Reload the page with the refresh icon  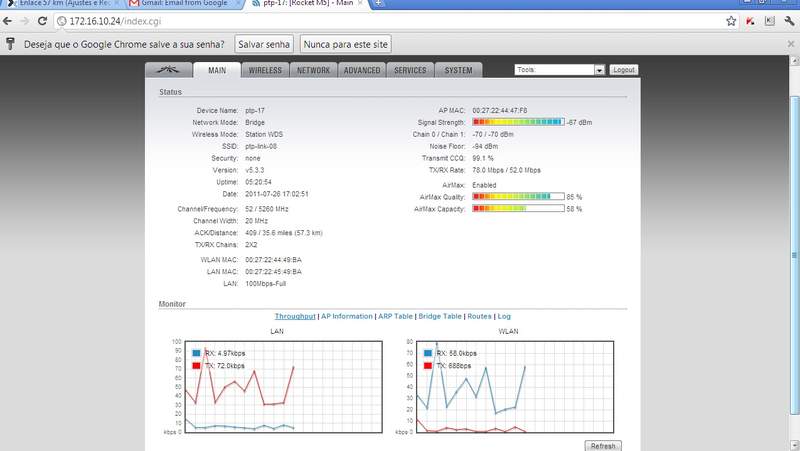pyautogui.click(x=42, y=21)
